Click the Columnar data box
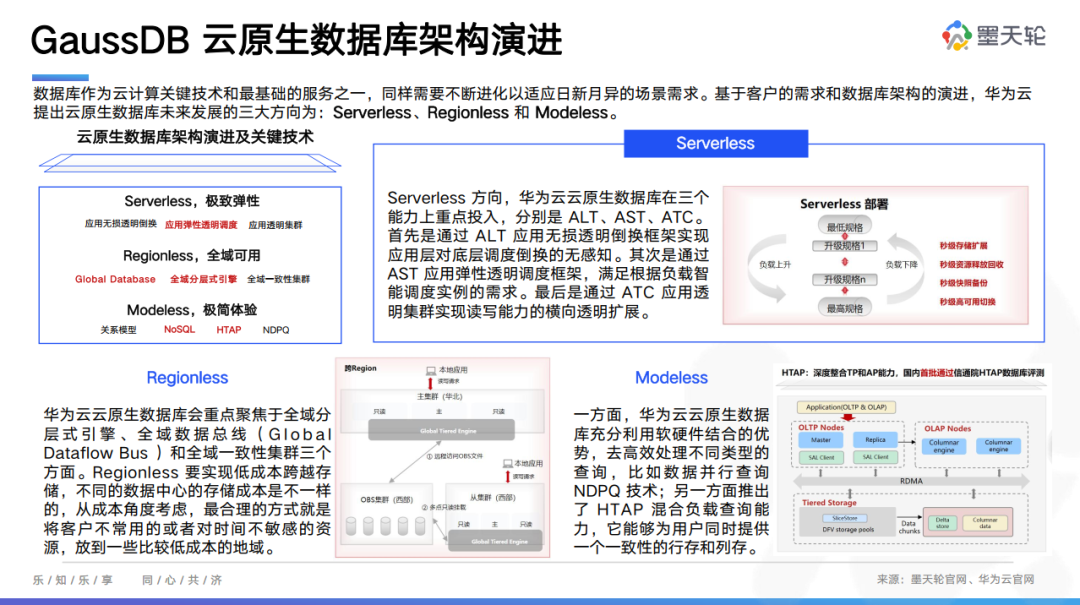1080x605 pixels. (985, 523)
